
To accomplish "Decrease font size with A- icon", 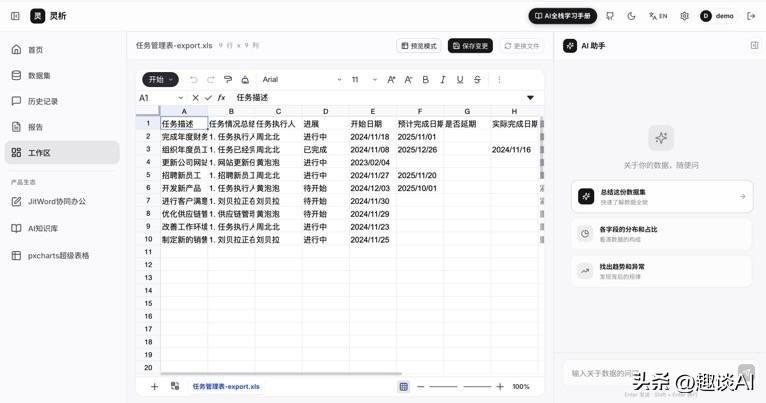I will 408,80.
